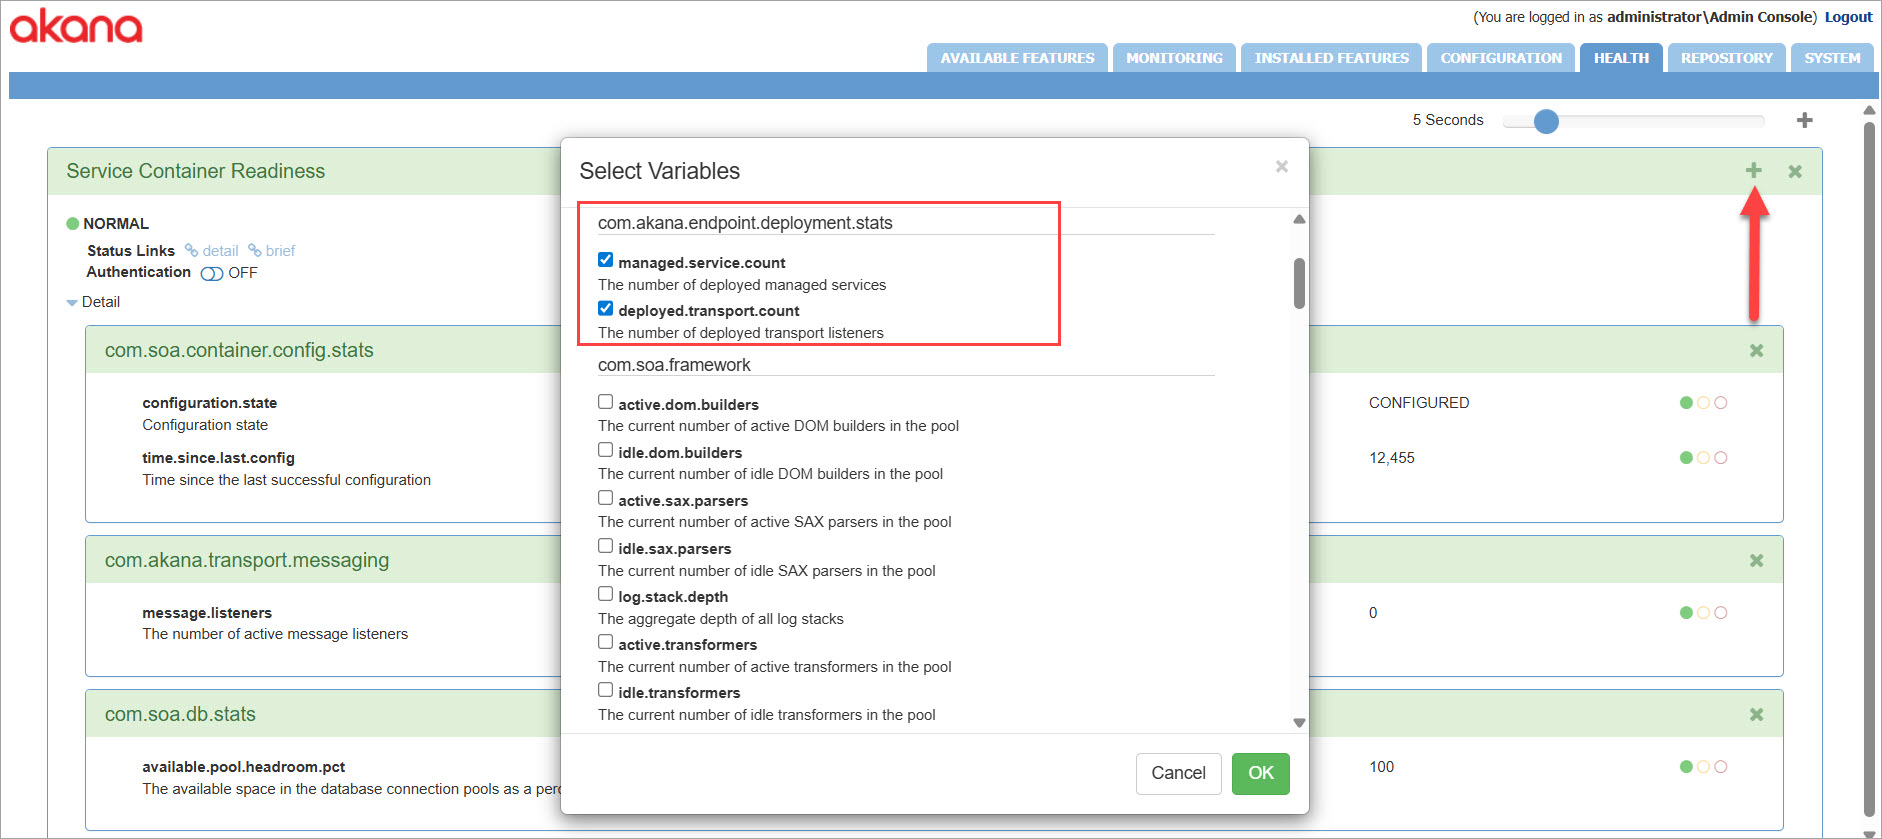Open the Installed Features tab
Viewport: 1882px width, 839px height.
1331,58
